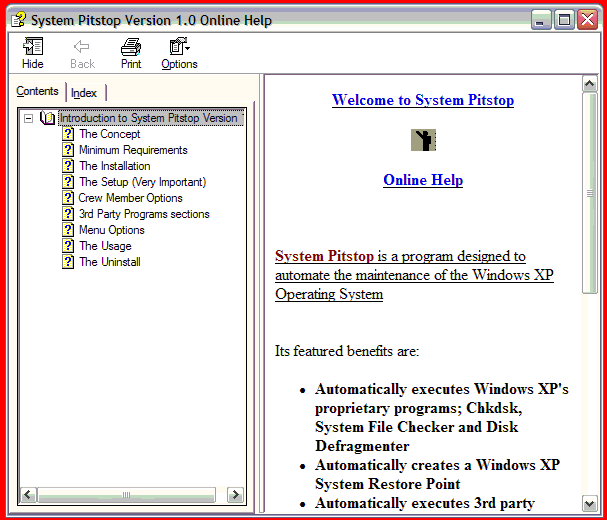This screenshot has width=607, height=520.
Task: Click the Online Help link
Action: point(422,180)
